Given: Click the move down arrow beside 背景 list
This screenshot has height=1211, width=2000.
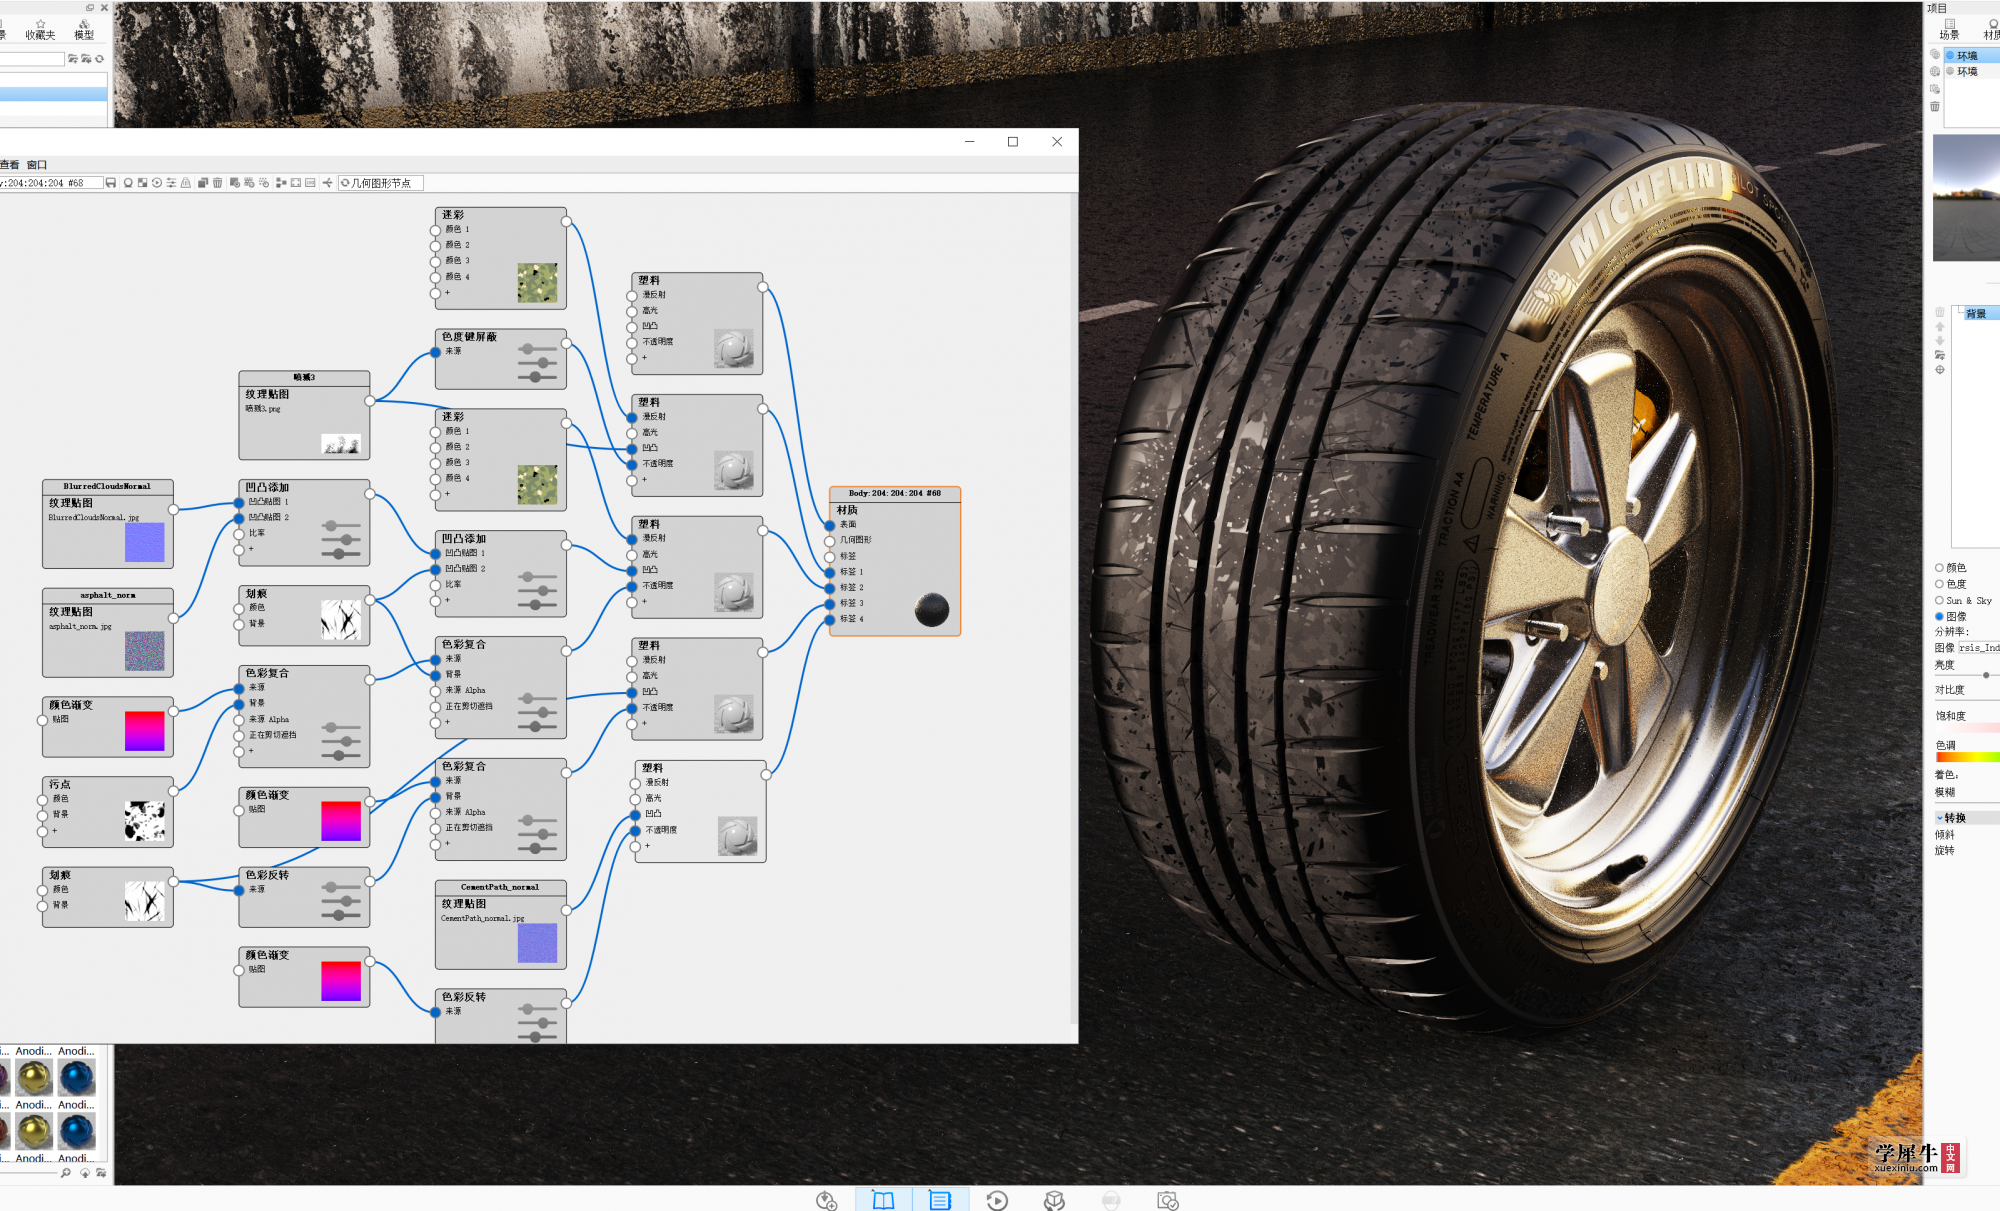Looking at the screenshot, I should pyautogui.click(x=1940, y=341).
